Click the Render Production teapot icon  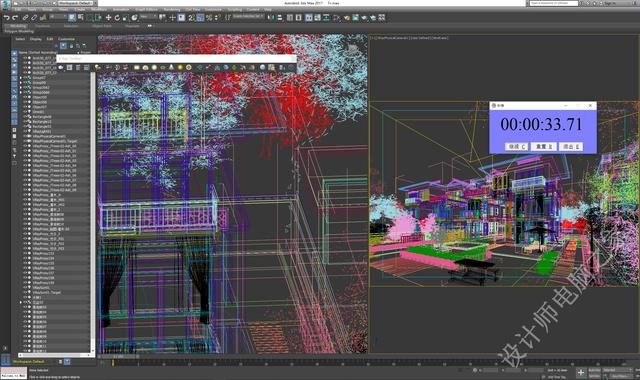click(x=364, y=18)
